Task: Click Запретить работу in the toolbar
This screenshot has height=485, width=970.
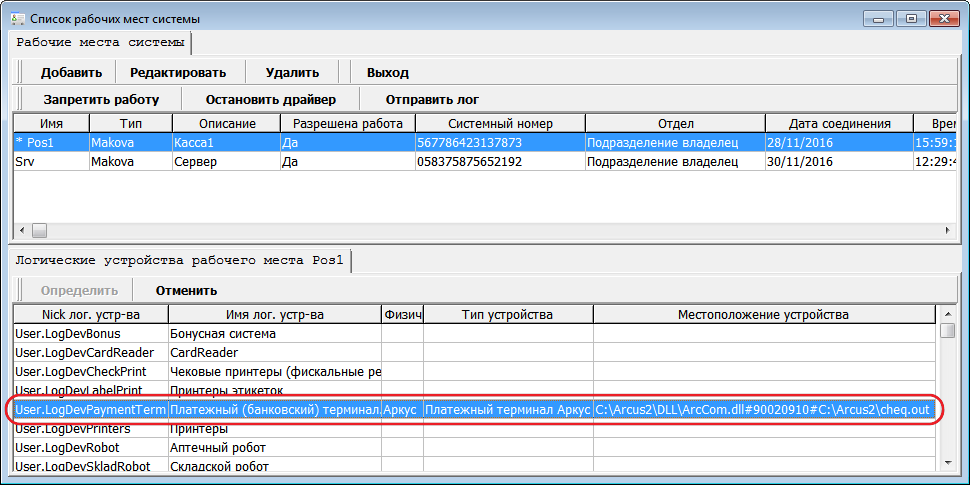Action: (101, 99)
